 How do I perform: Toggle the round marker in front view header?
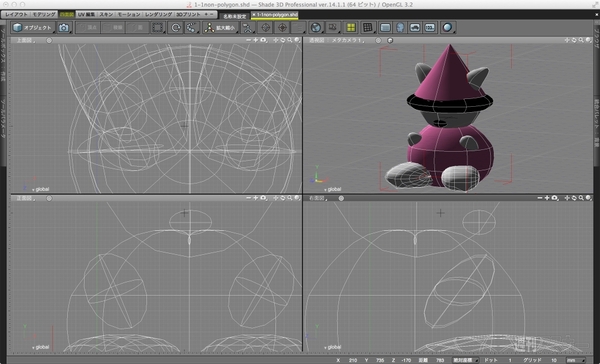click(49, 199)
